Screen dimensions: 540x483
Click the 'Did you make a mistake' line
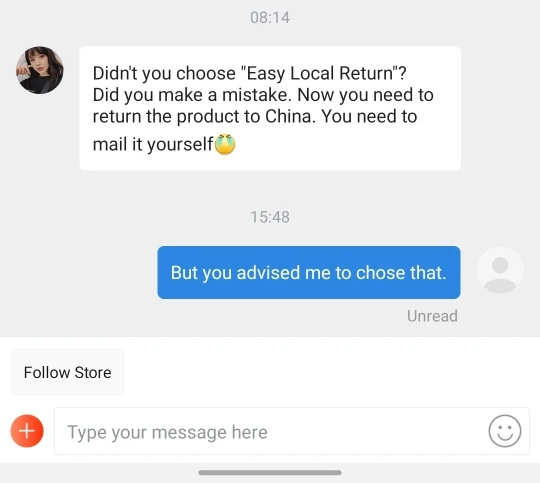pyautogui.click(x=192, y=95)
